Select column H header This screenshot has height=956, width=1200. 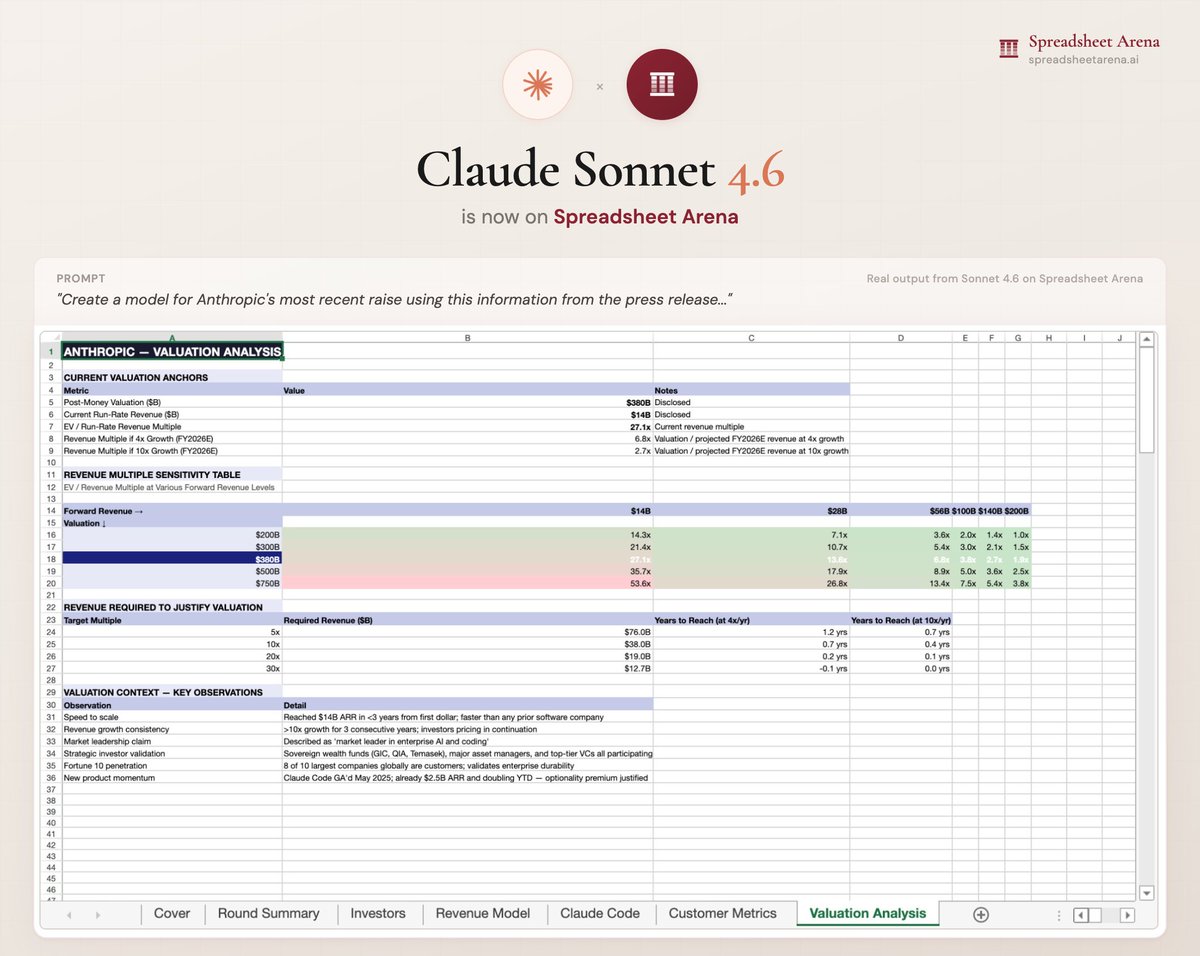point(1048,338)
